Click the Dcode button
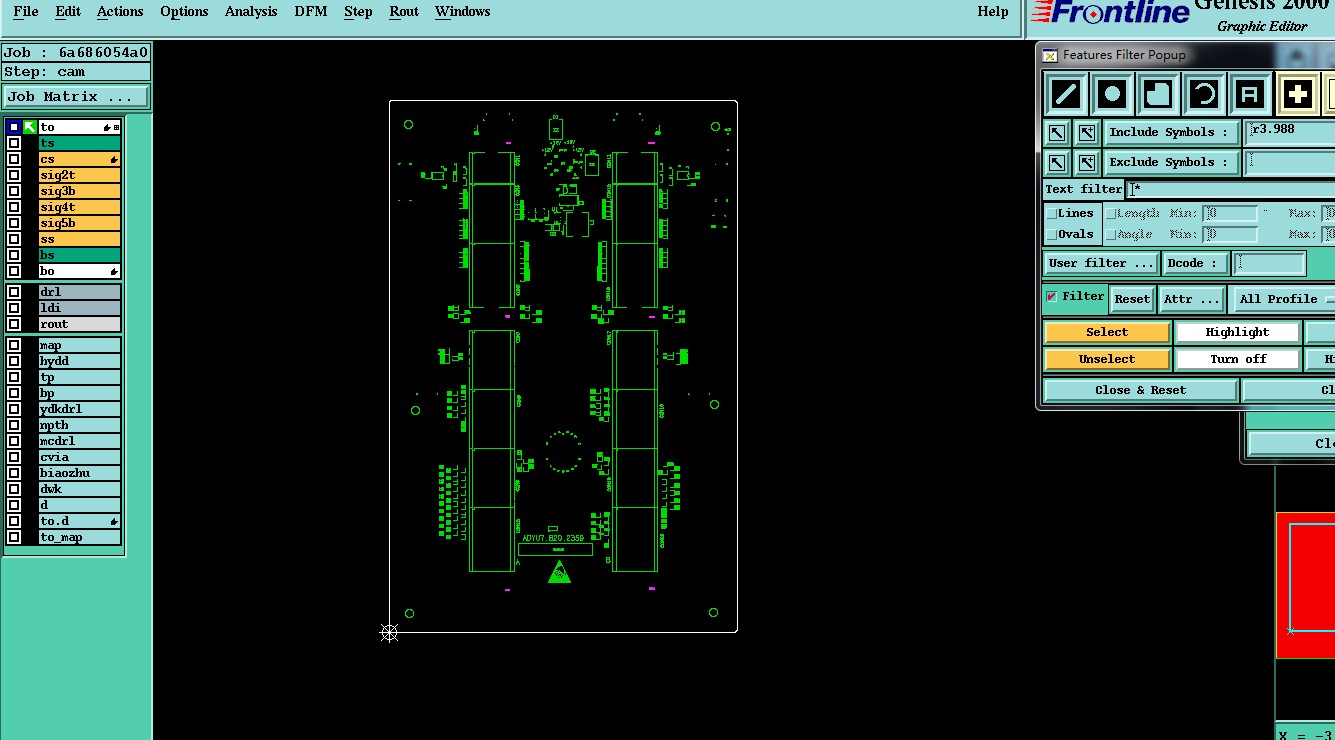 (1195, 263)
